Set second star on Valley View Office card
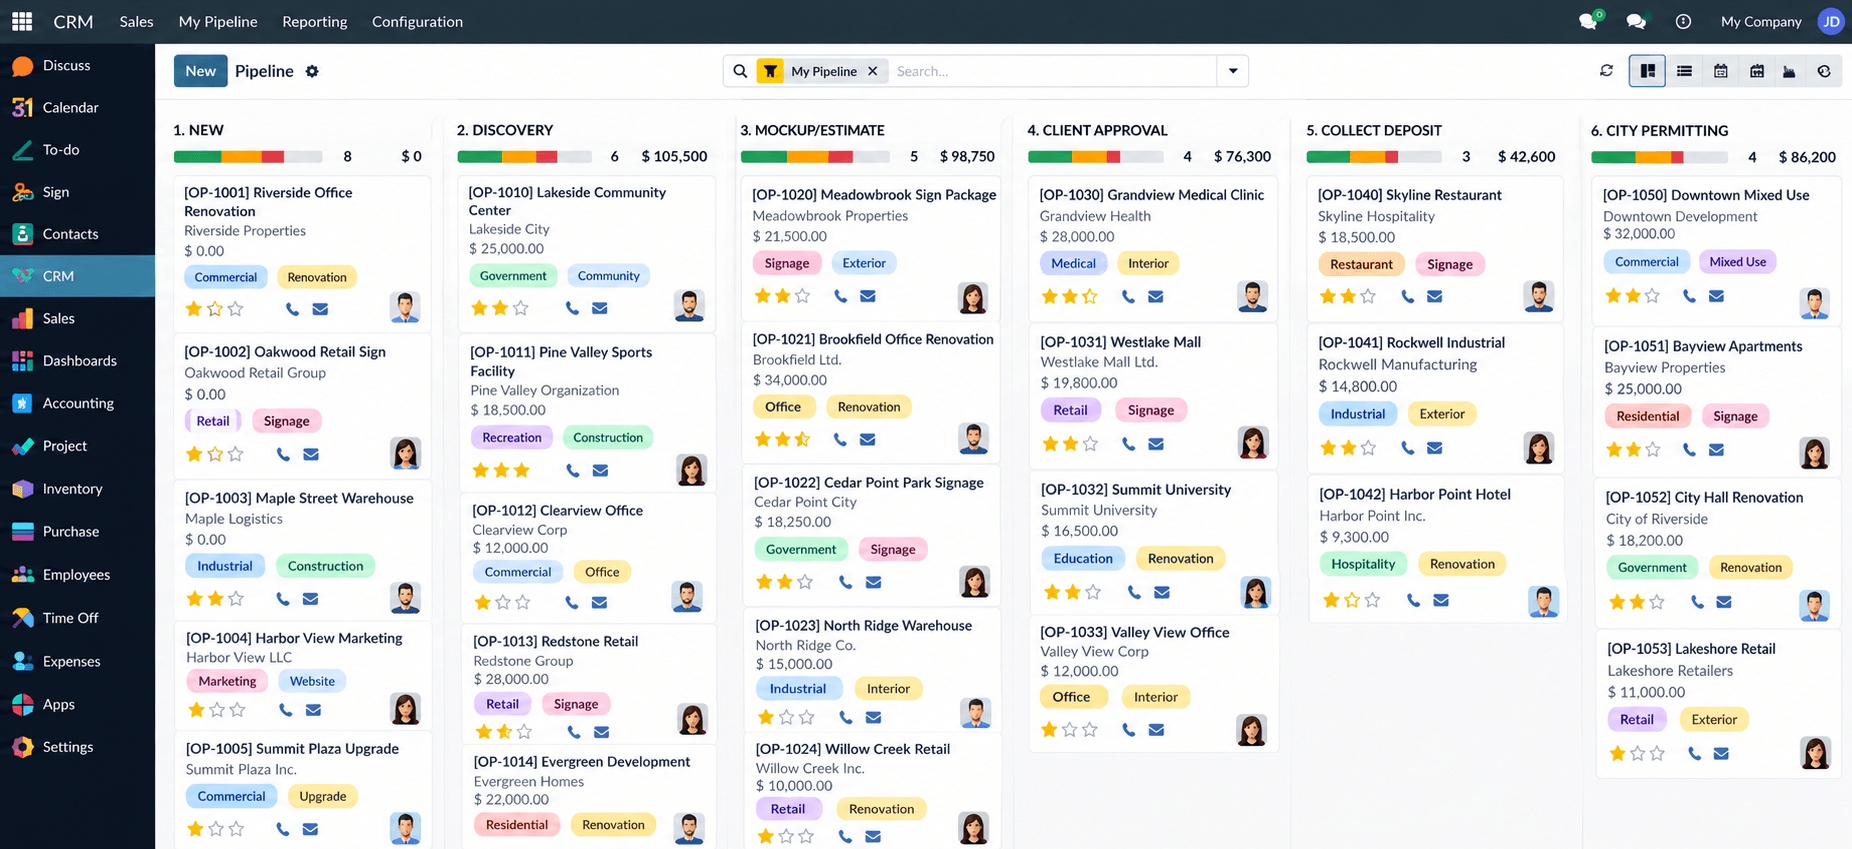The height and width of the screenshot is (849, 1852). [x=1070, y=730]
